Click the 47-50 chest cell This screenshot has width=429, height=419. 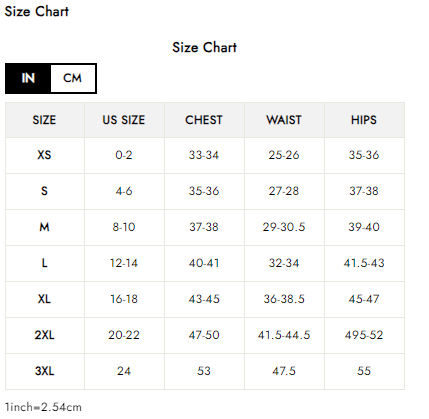204,335
